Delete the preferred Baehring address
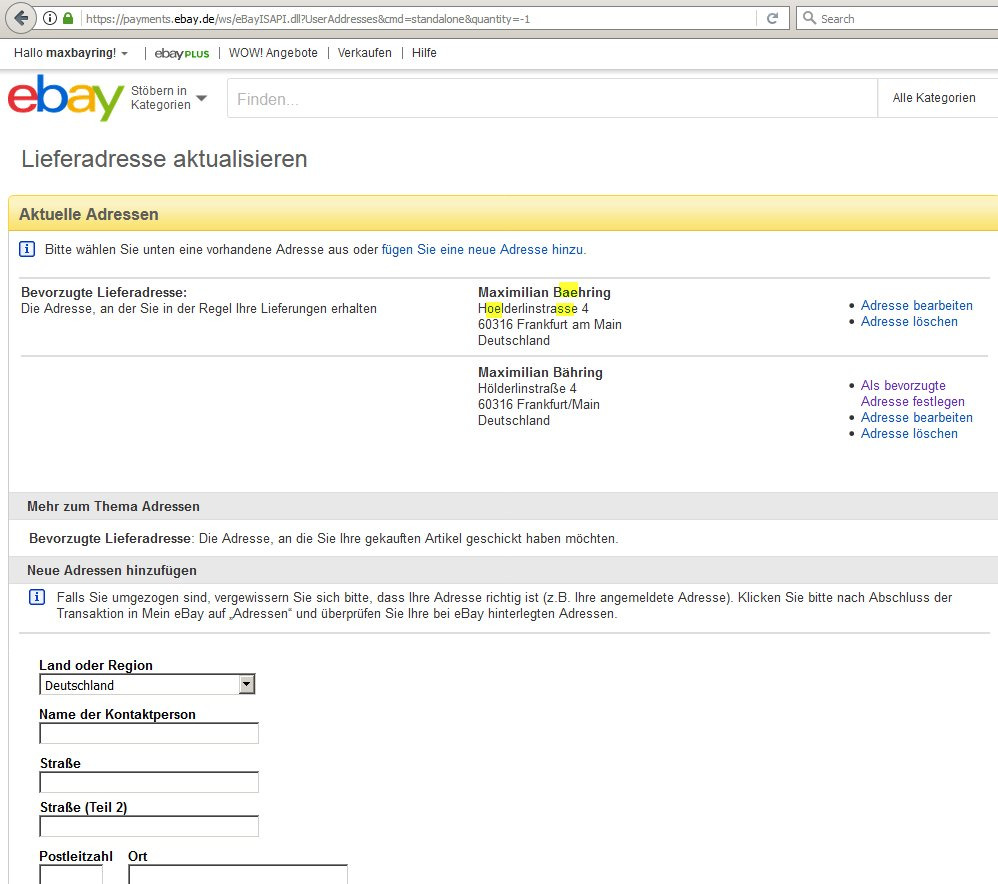Viewport: 998px width, 884px height. pos(909,321)
